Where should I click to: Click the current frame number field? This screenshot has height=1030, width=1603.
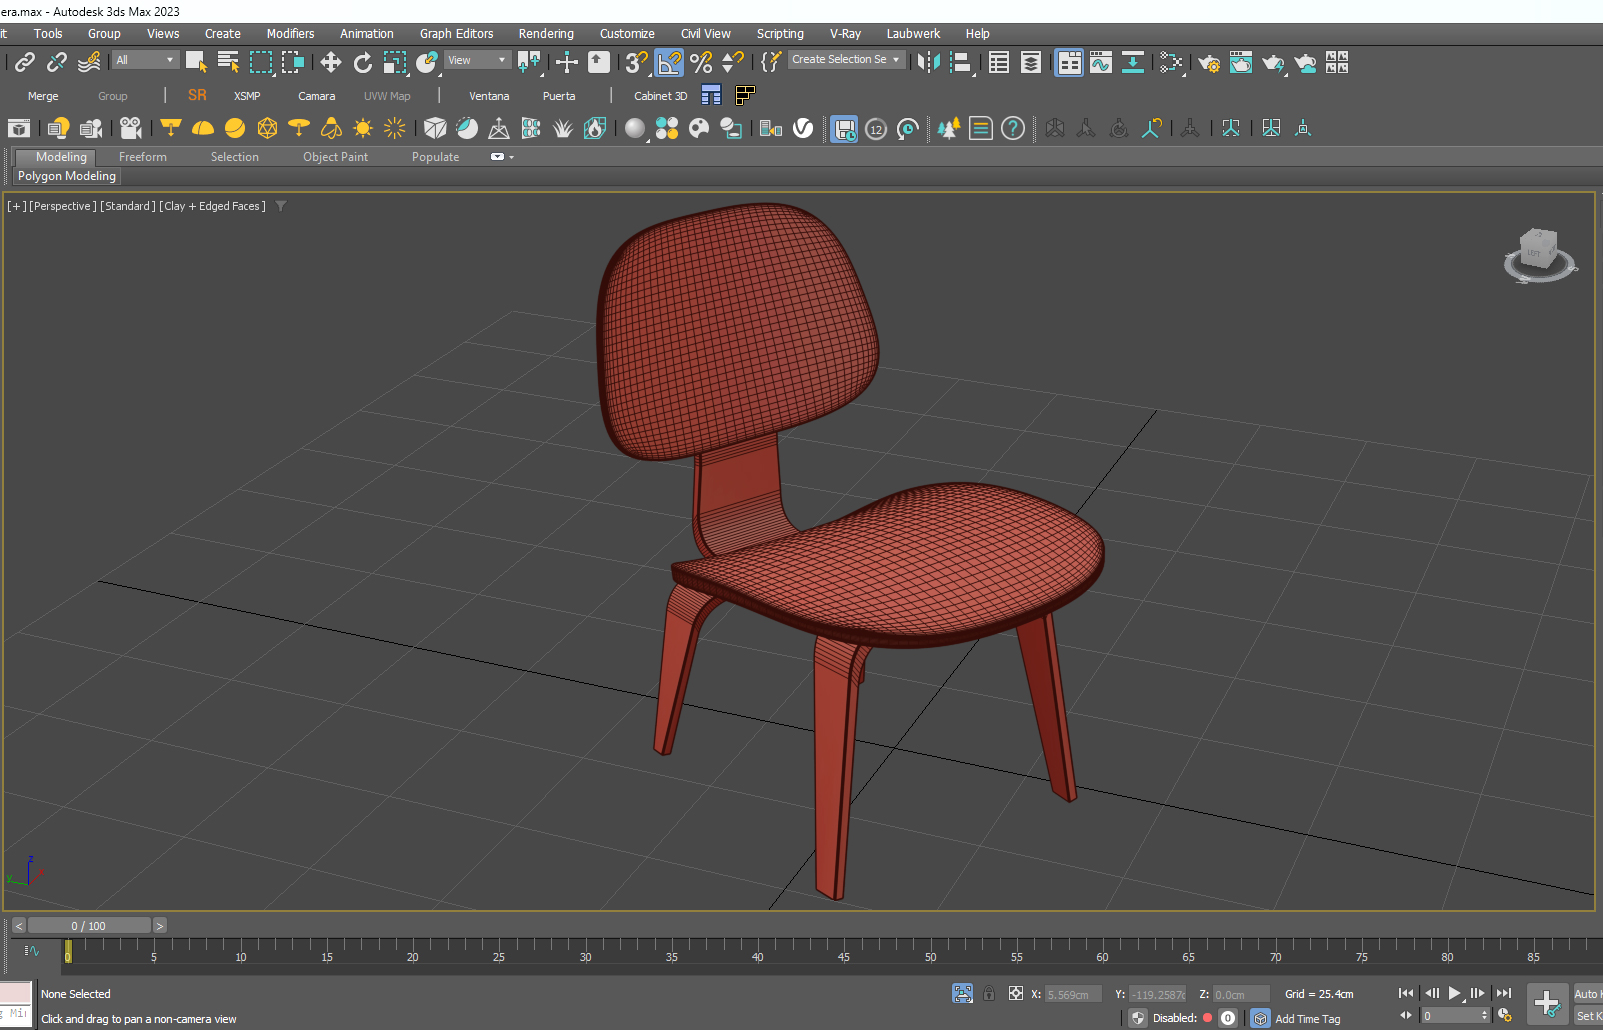pos(1454,1016)
